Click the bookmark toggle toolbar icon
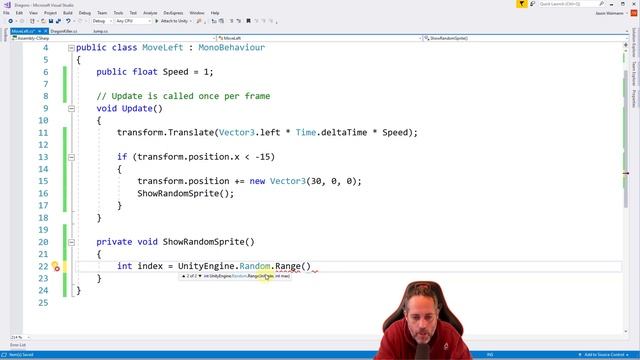Image resolution: width=640 pixels, height=360 pixels. pos(248,21)
